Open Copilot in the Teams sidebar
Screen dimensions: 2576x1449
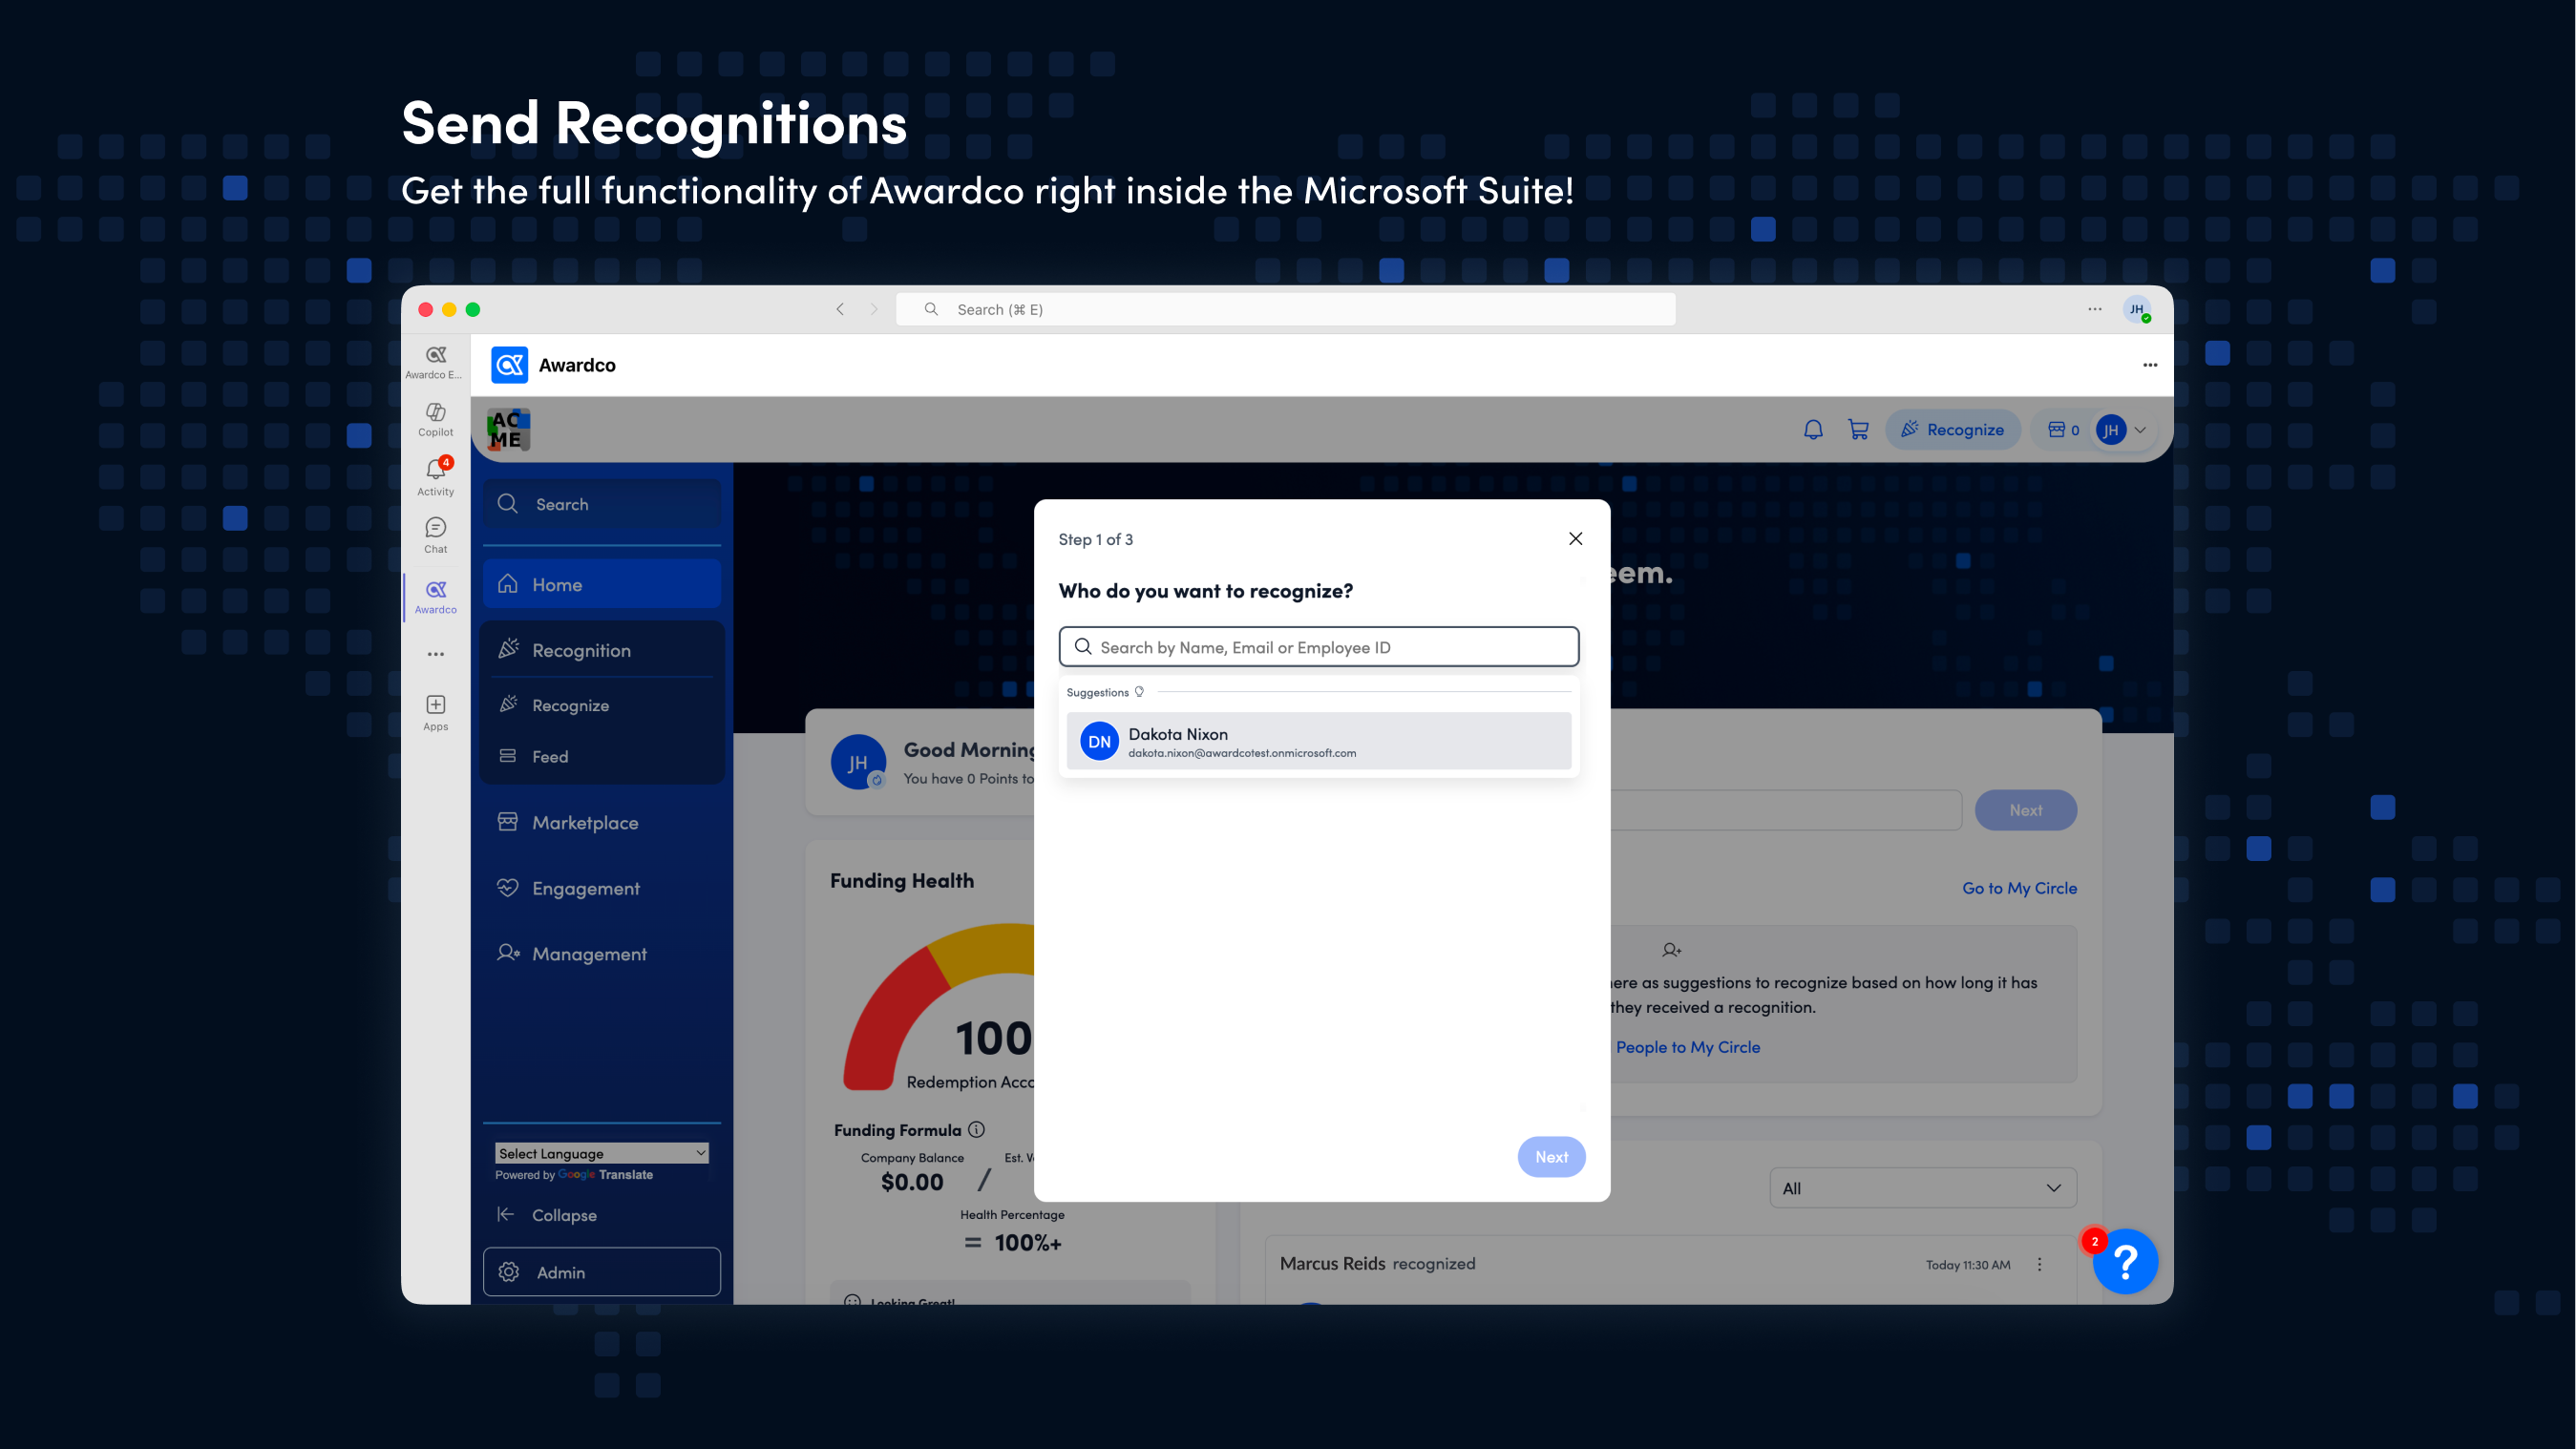coord(436,419)
